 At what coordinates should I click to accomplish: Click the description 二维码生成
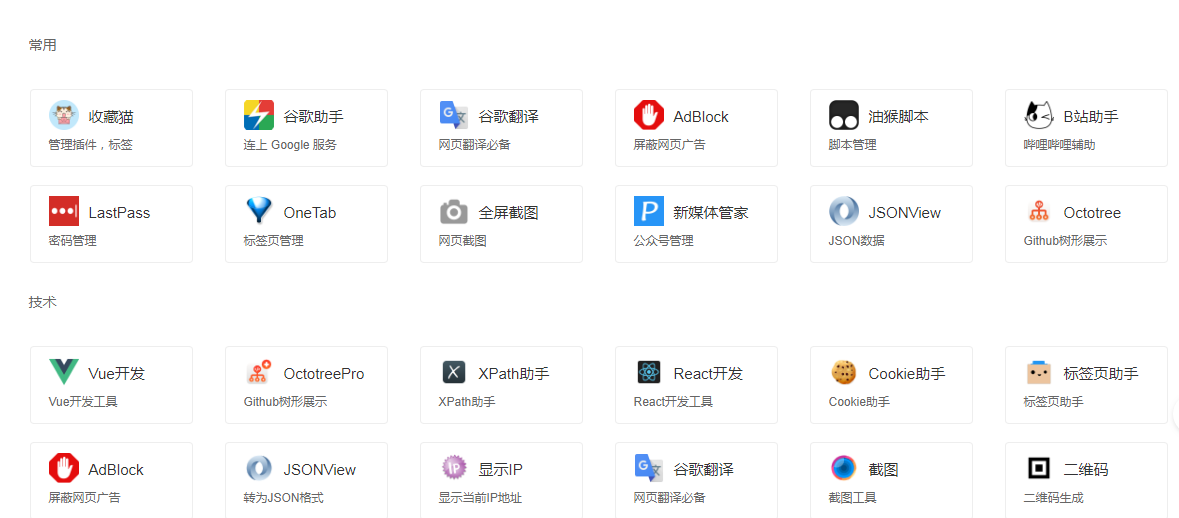pos(1053,498)
